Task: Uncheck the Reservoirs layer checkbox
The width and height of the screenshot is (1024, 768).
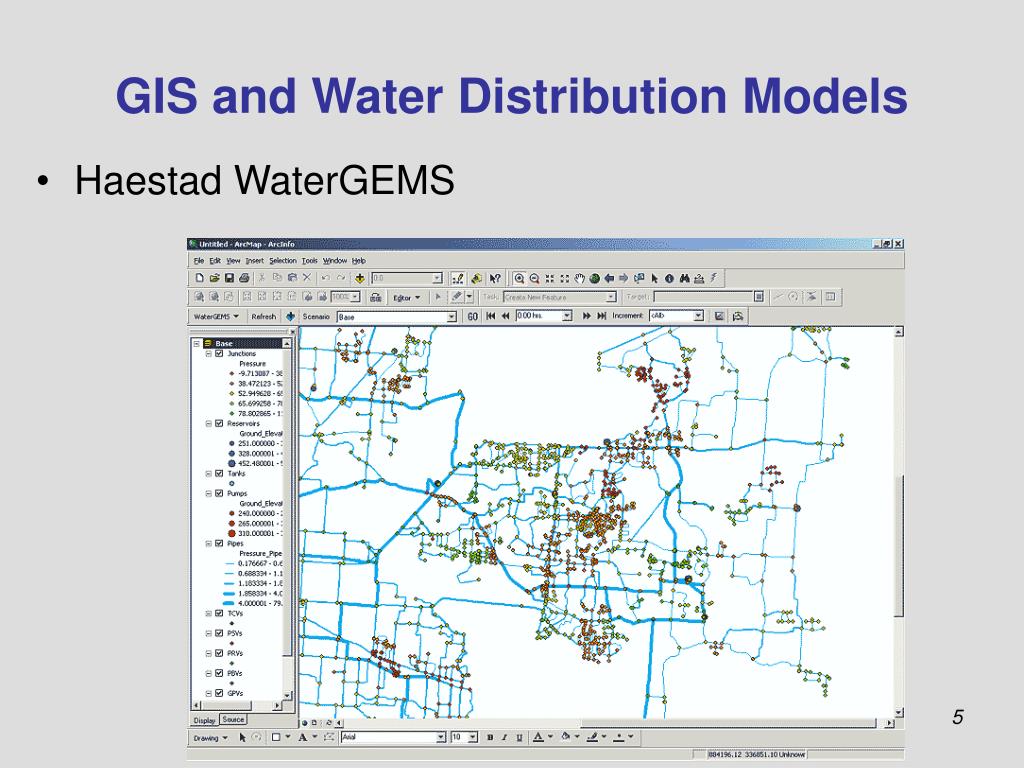Action: (x=219, y=423)
